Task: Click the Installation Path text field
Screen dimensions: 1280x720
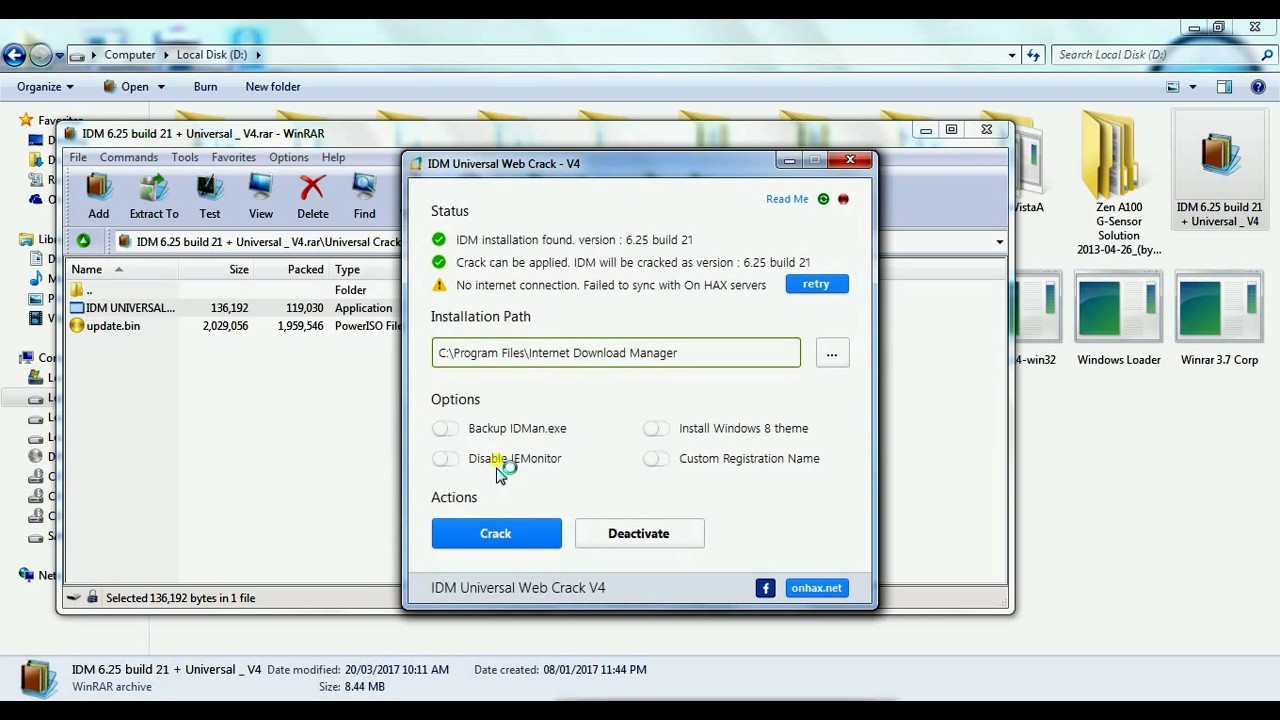Action: click(x=616, y=353)
